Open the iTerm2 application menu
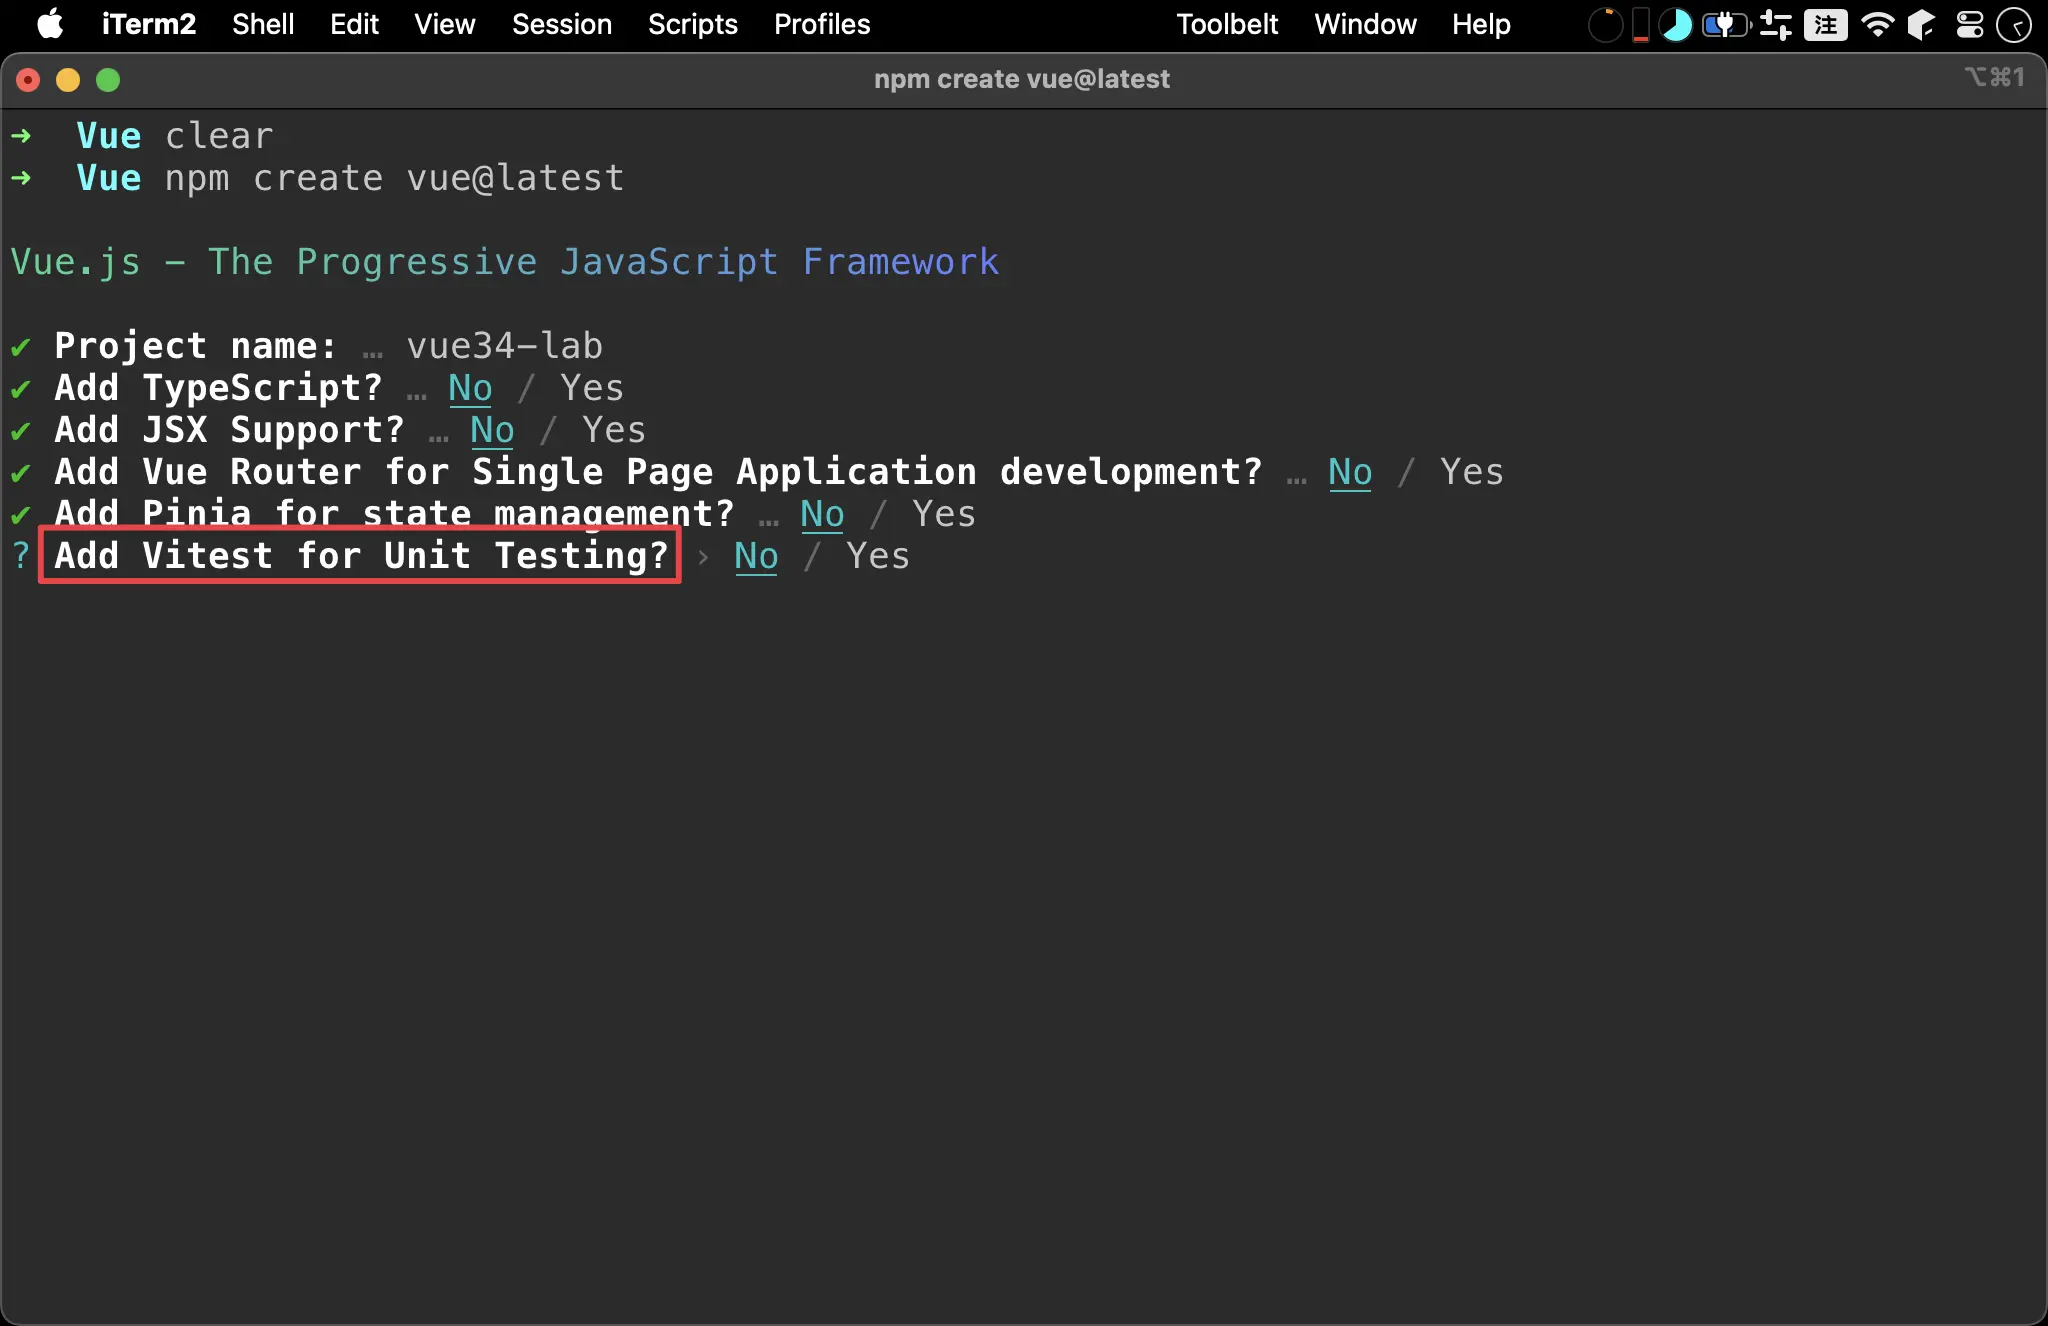The height and width of the screenshot is (1326, 2048). [x=148, y=24]
